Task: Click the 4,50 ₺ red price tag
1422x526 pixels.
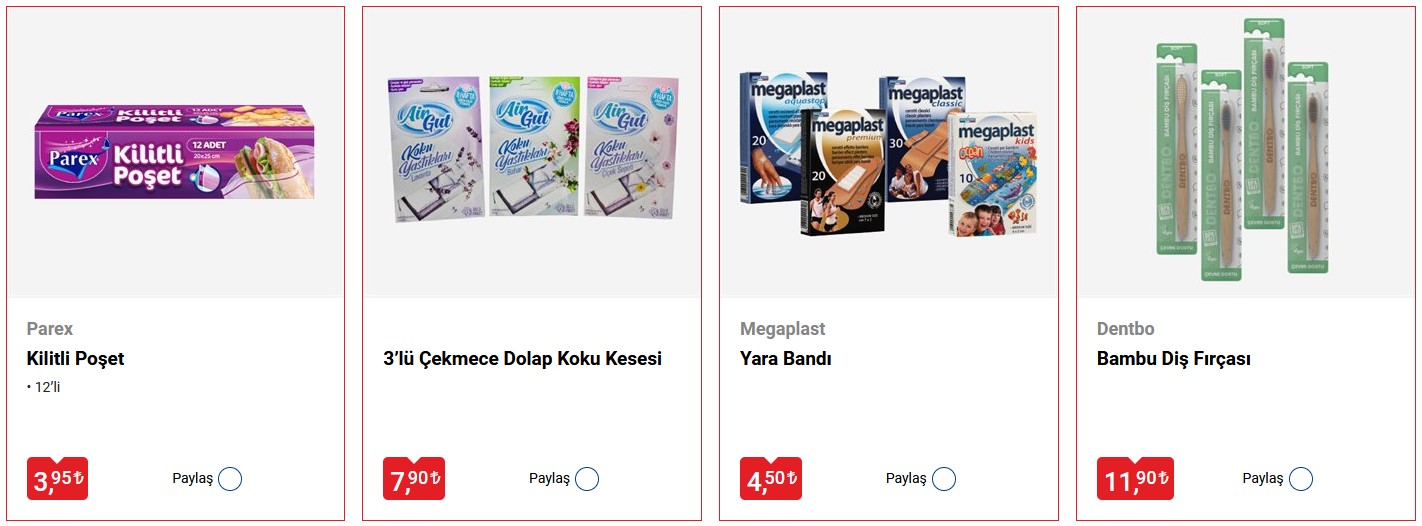Action: (771, 479)
